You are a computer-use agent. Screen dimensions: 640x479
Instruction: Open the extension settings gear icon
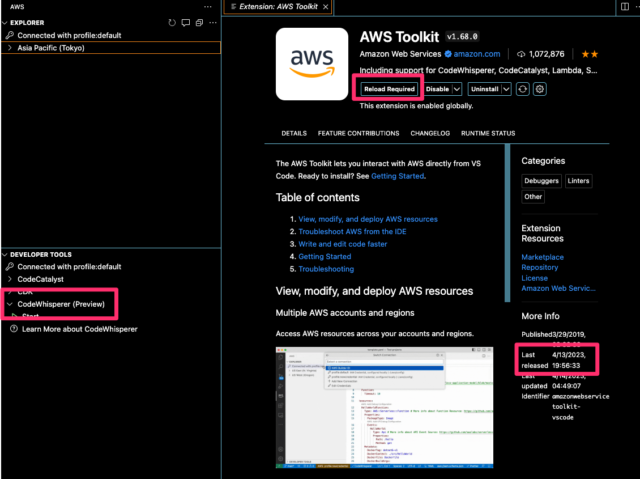540,89
